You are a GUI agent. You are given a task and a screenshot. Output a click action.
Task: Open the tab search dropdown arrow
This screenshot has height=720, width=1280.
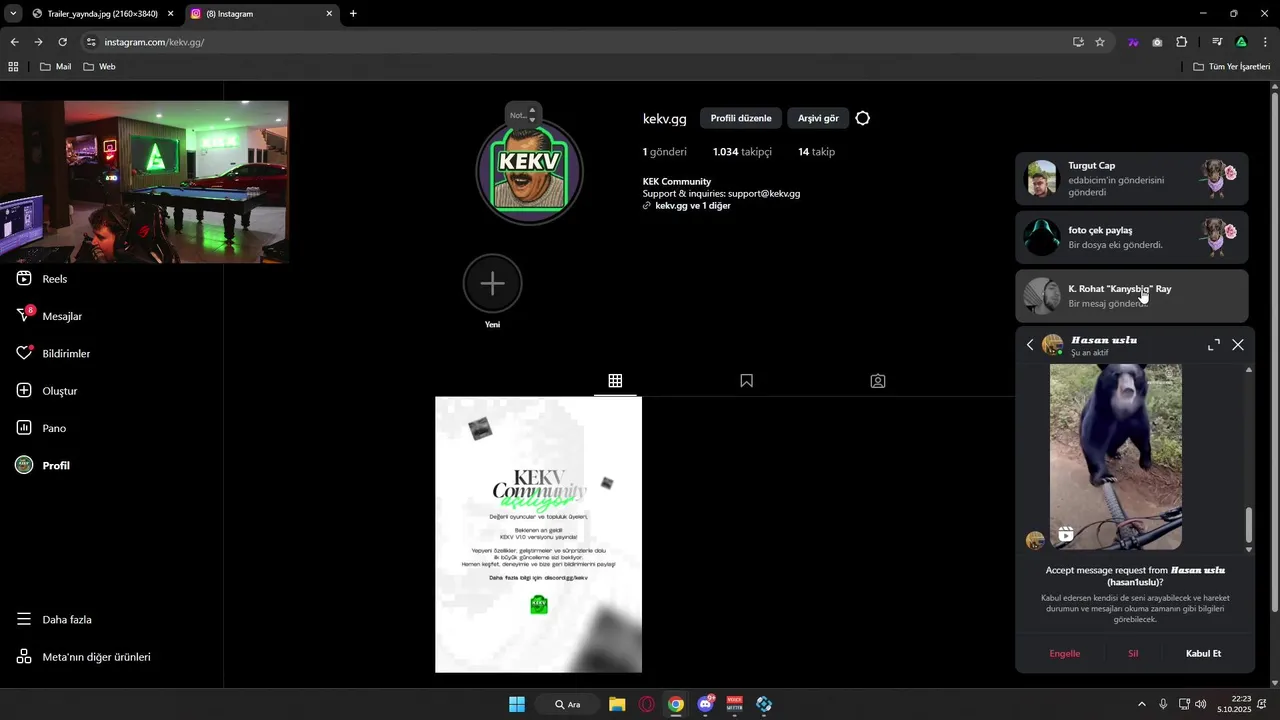click(x=13, y=14)
